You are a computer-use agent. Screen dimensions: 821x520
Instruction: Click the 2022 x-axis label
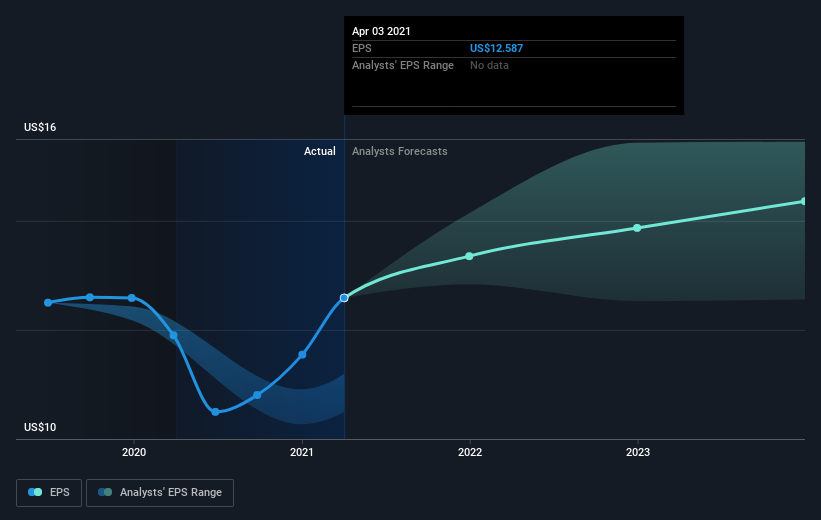(470, 452)
